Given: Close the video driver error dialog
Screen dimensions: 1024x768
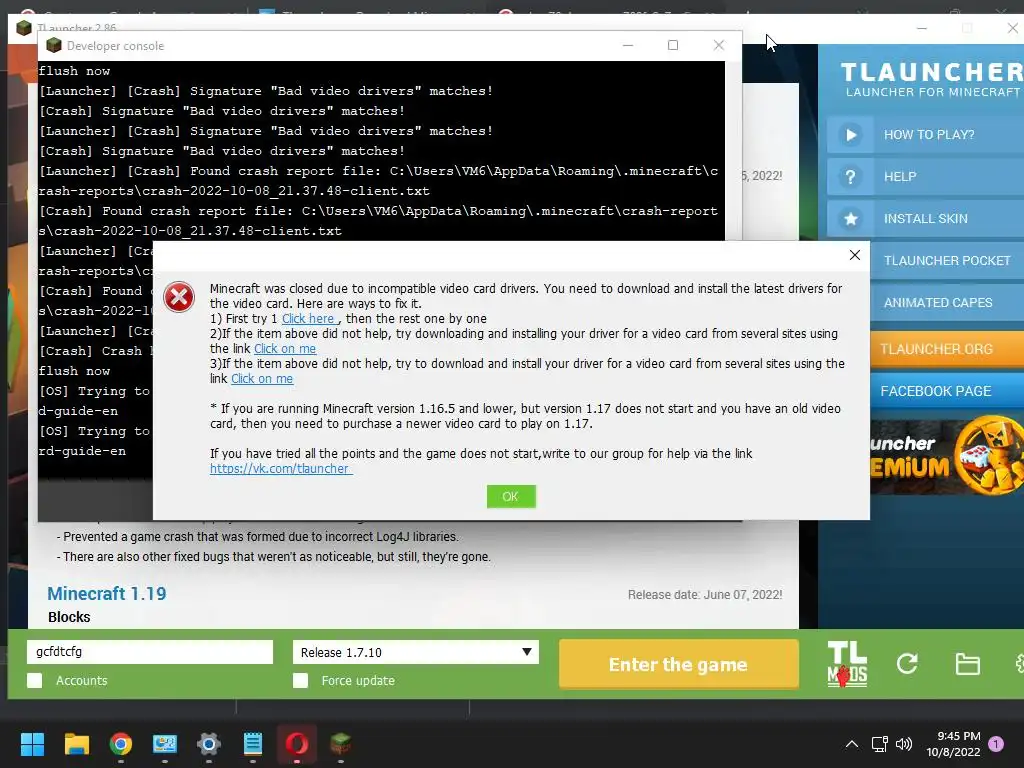Looking at the screenshot, I should [854, 255].
